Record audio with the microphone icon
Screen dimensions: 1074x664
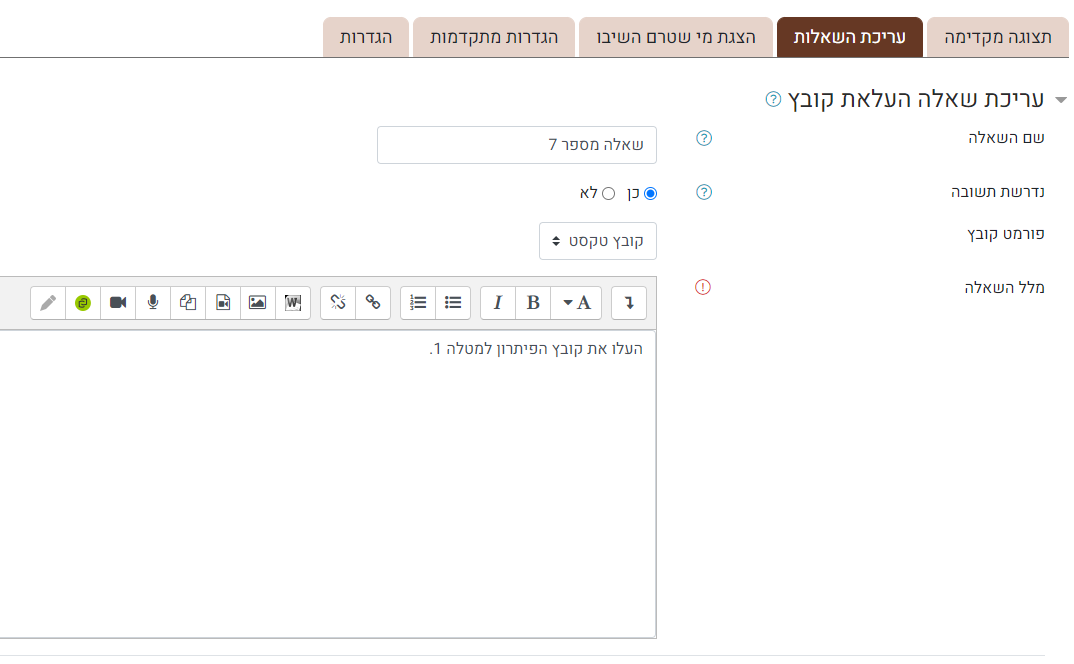[x=153, y=302]
